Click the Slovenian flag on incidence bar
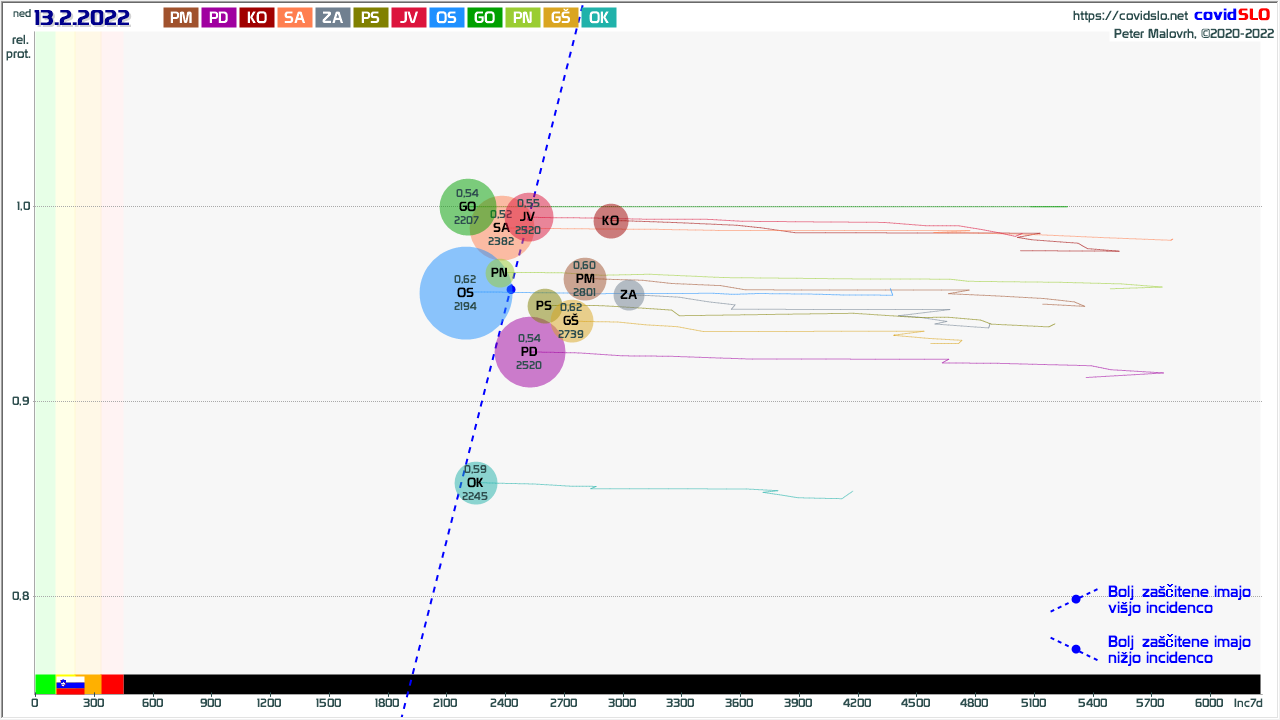Screen dimensions: 1280x720 (70, 684)
